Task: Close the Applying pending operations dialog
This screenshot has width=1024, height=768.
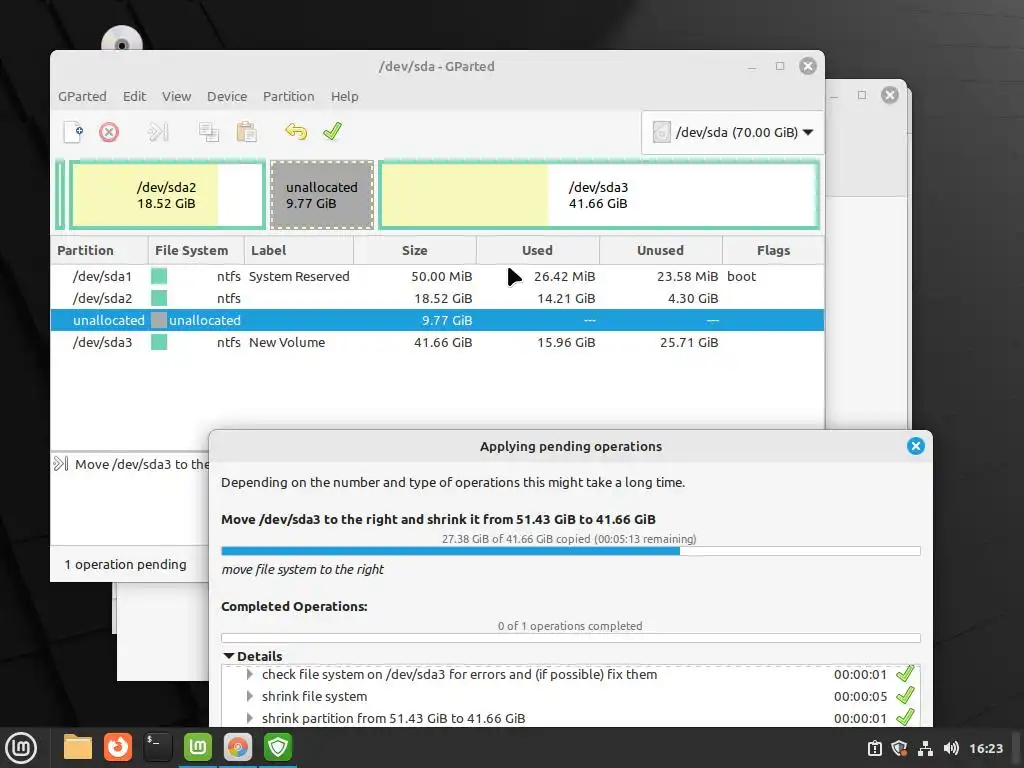Action: tap(916, 446)
